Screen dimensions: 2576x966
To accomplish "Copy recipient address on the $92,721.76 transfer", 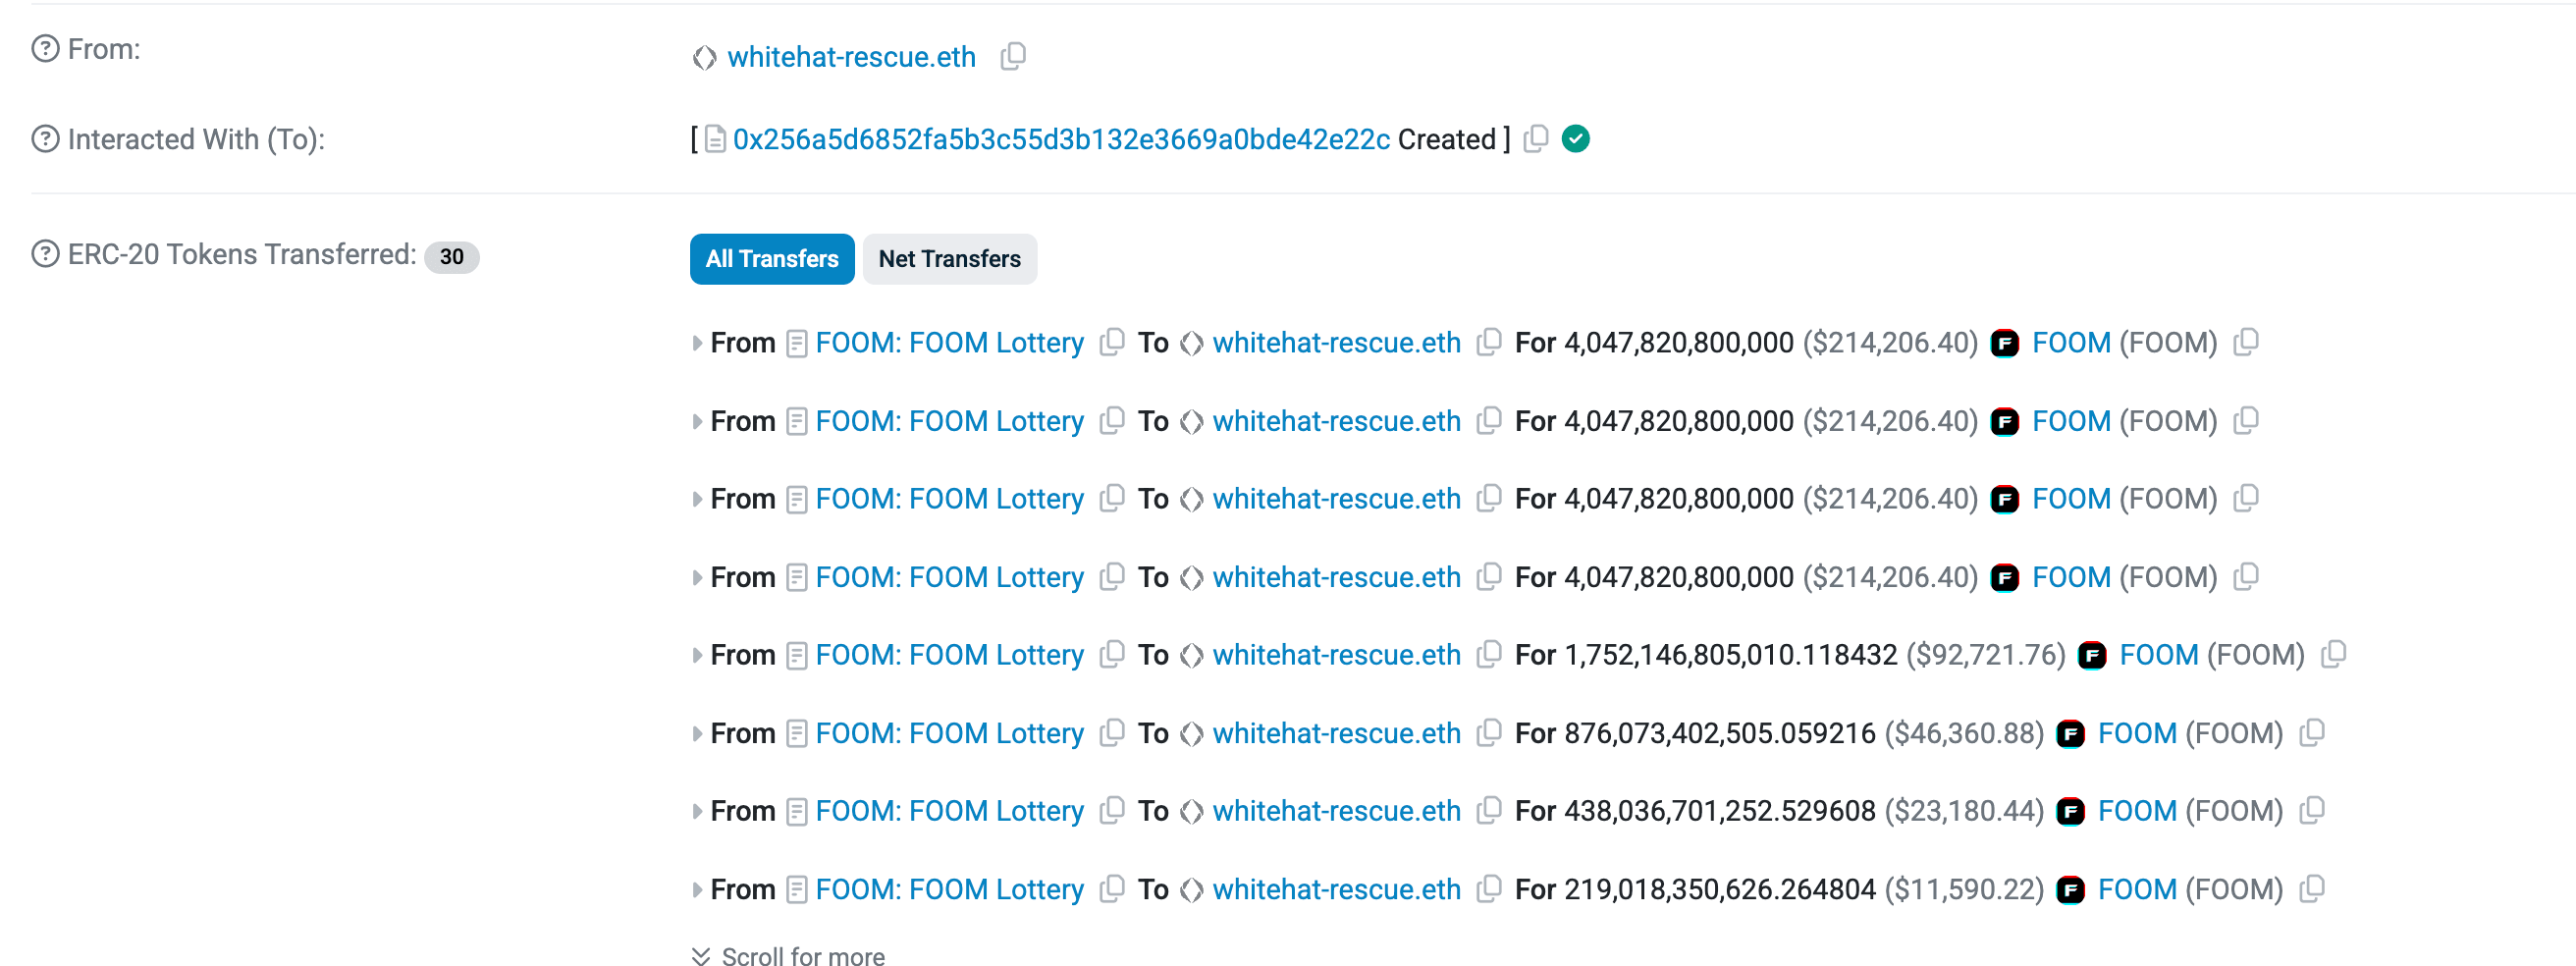I will coord(1489,655).
